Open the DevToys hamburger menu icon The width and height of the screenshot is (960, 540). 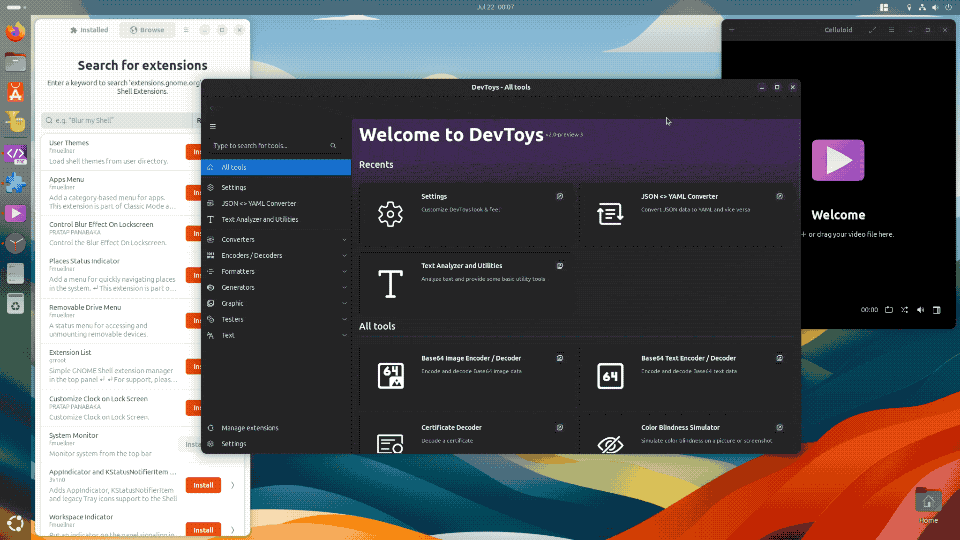tap(212, 127)
